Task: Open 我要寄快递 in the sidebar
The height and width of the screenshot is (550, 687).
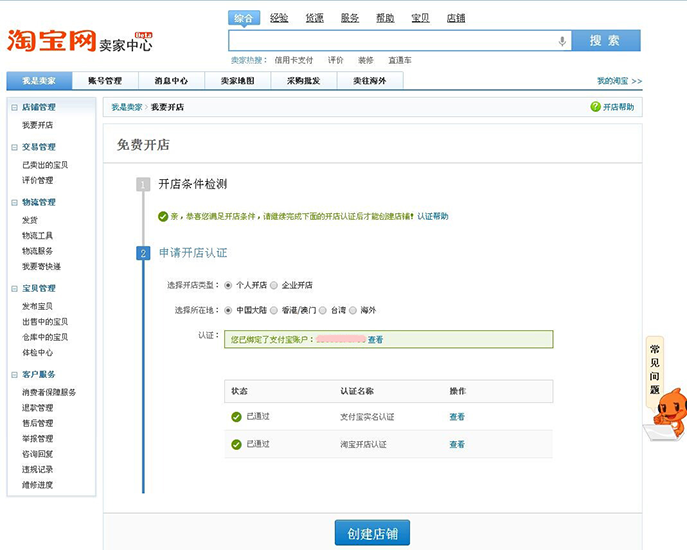Action: point(42,266)
